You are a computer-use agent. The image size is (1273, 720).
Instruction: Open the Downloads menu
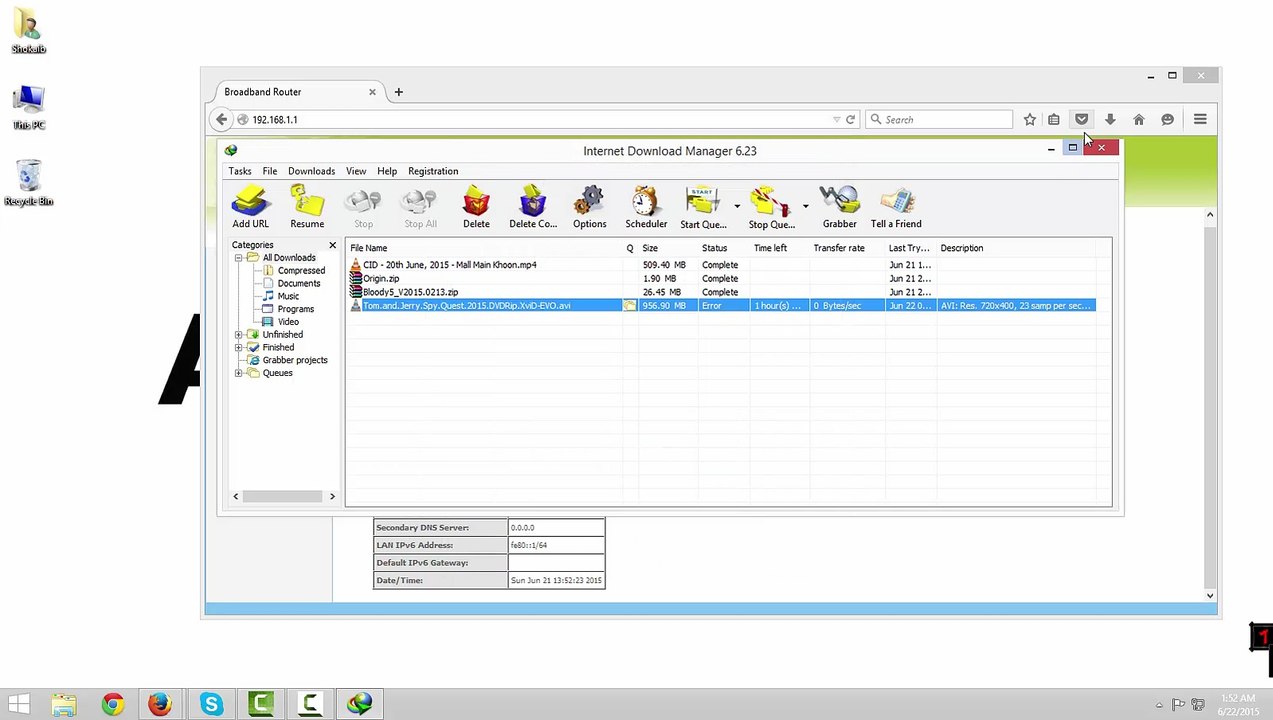coord(311,171)
